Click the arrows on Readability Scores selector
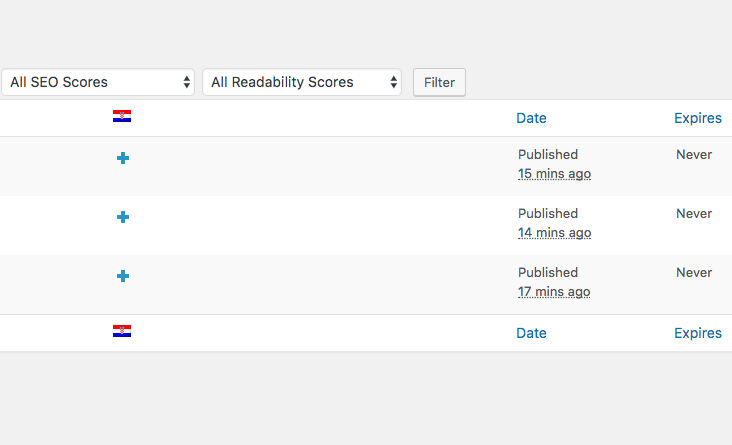 [x=394, y=82]
